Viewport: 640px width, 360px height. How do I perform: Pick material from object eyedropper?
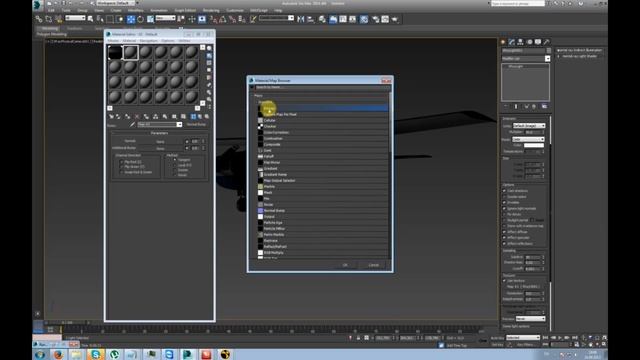click(x=132, y=124)
